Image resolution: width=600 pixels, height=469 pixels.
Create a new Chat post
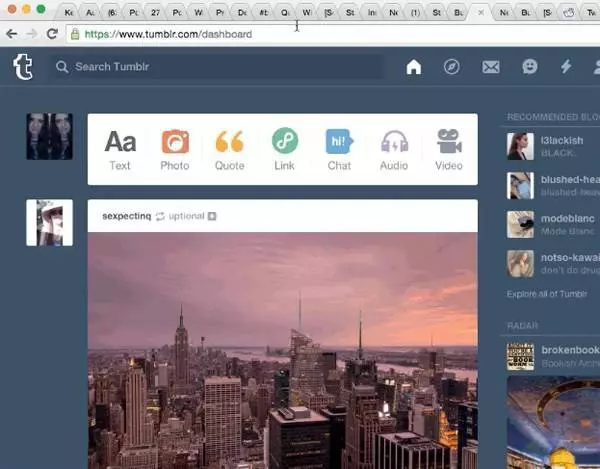(339, 150)
